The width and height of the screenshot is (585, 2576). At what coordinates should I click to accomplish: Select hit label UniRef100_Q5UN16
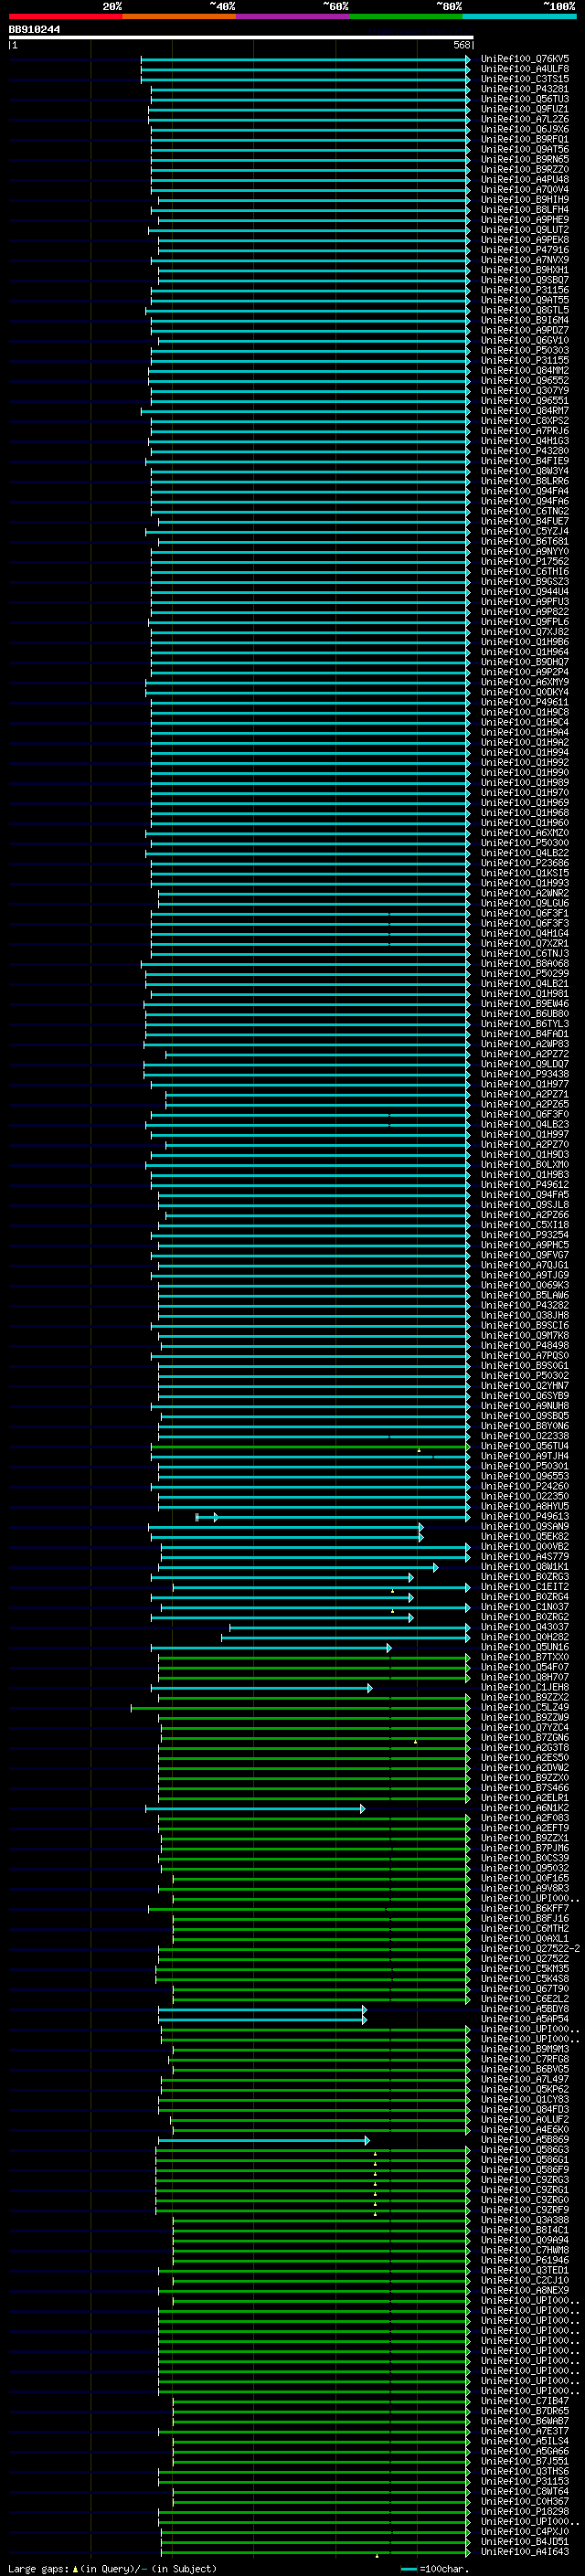coord(525,1647)
